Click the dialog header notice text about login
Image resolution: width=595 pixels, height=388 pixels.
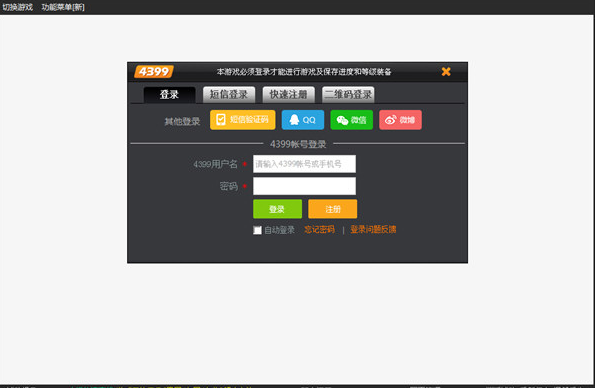click(304, 72)
